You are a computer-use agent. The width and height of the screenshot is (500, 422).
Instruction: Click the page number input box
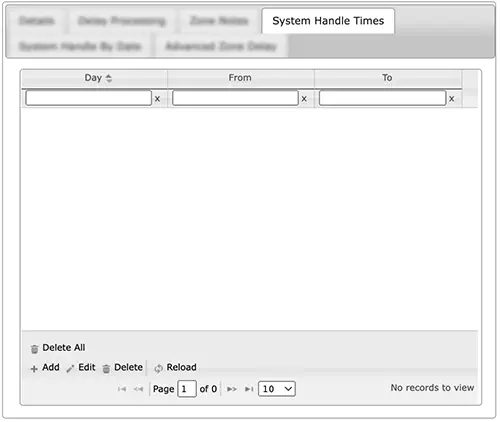187,389
